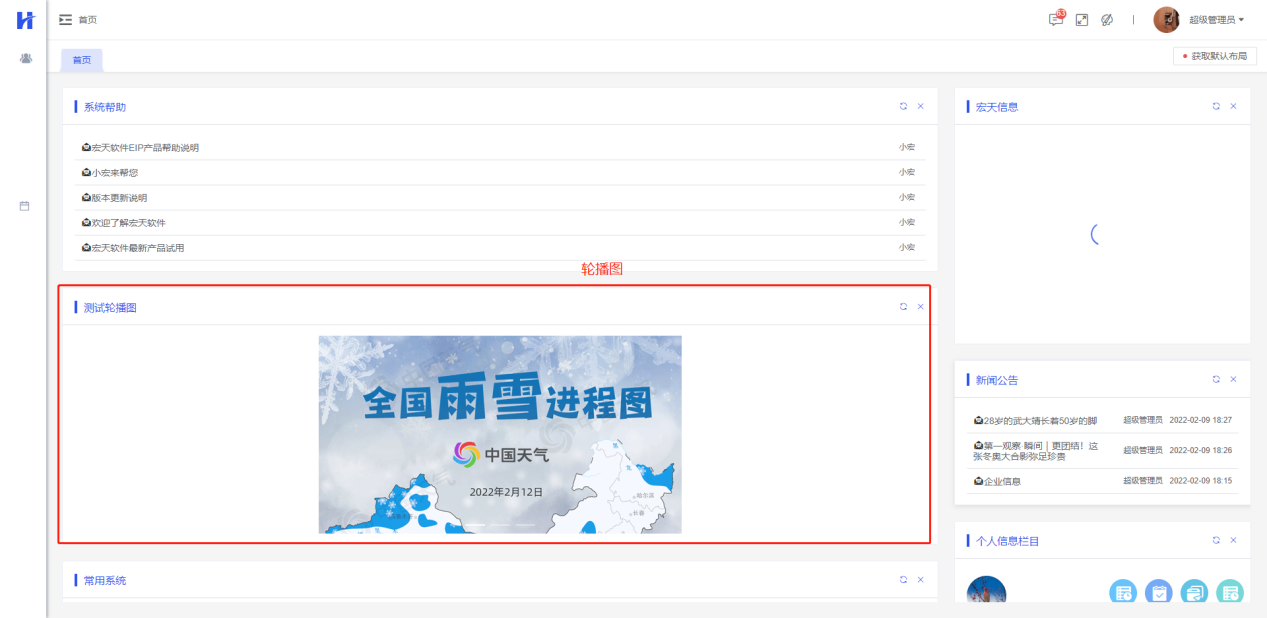Viewport: 1267px width, 618px height.
Task: Open news 第一观察 瞬间｜更团结
Action: click(x=1035, y=451)
